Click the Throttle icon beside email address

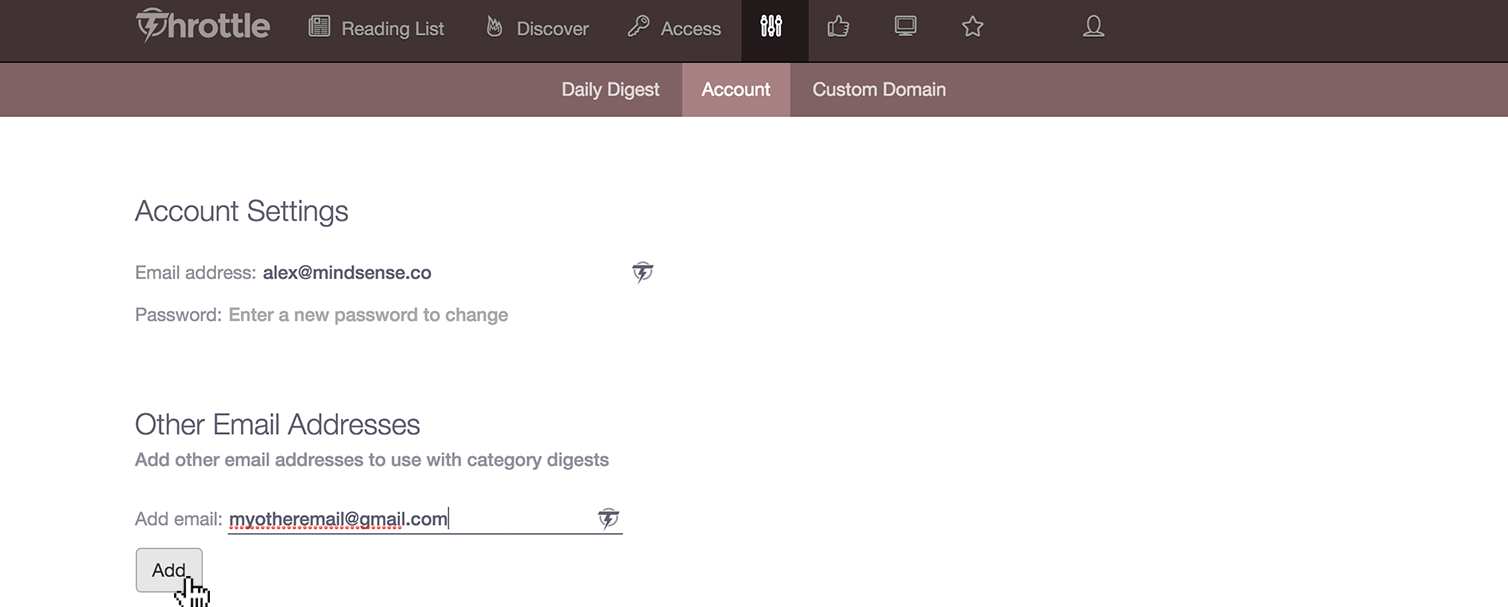[643, 272]
